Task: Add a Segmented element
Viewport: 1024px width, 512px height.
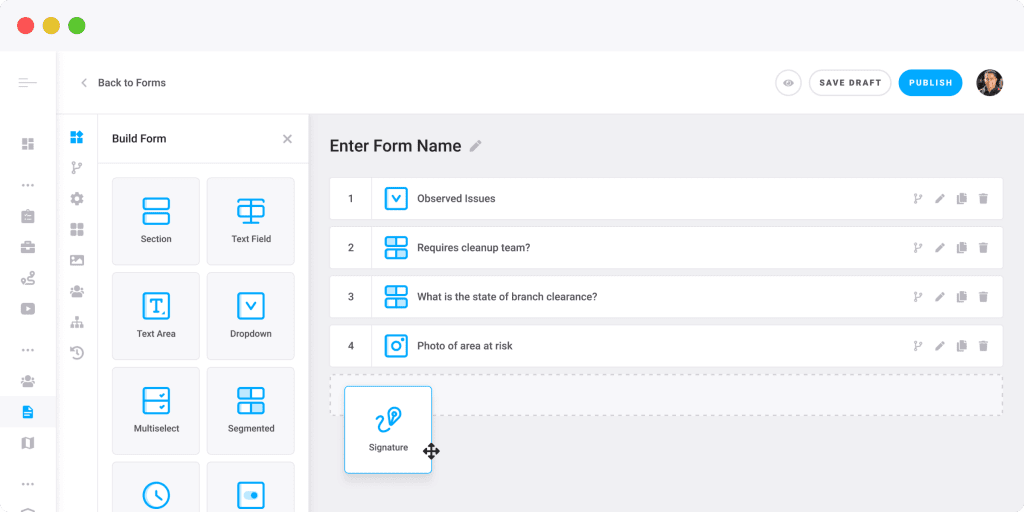Action: (251, 411)
